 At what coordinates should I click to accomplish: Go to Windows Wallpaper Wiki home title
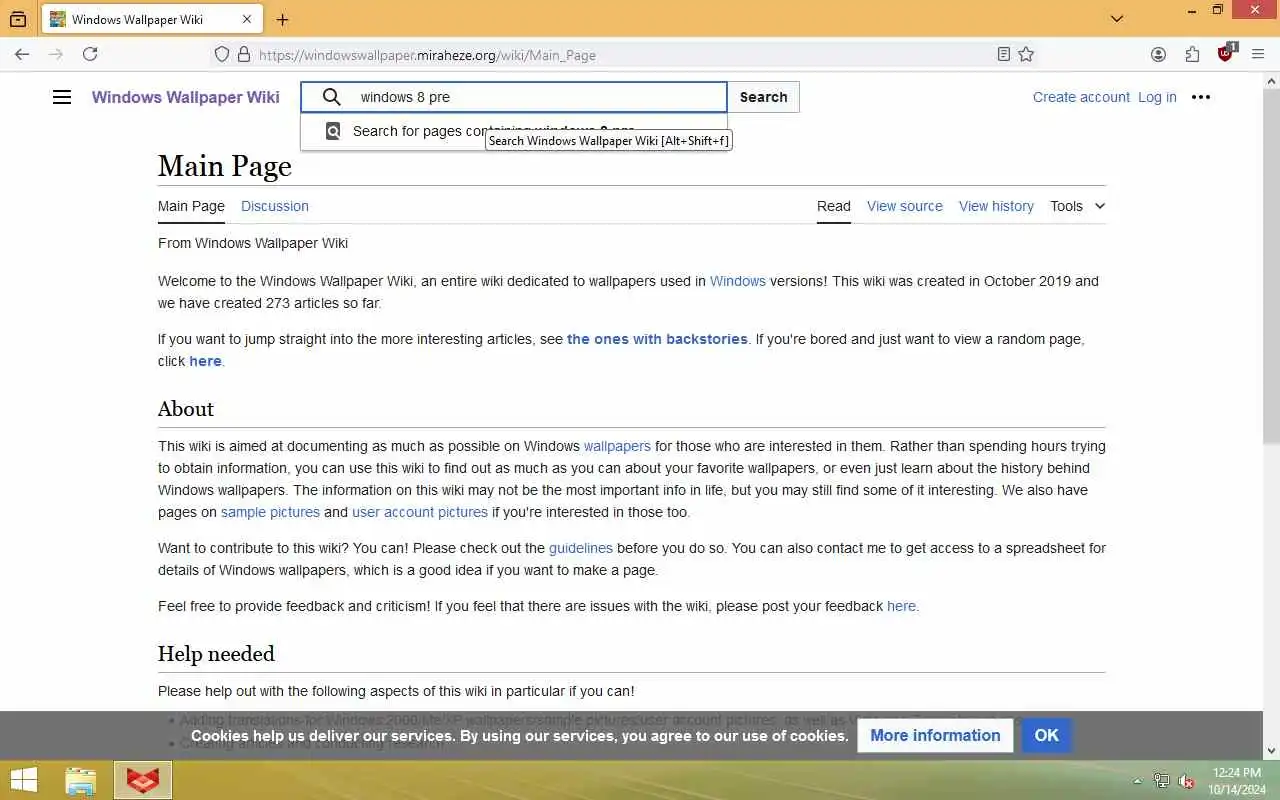coord(186,97)
